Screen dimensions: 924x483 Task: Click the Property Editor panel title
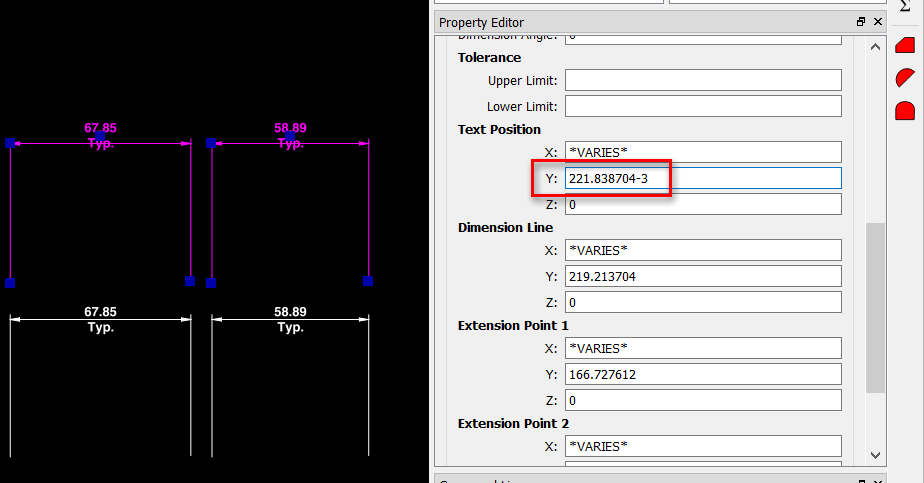pyautogui.click(x=481, y=22)
